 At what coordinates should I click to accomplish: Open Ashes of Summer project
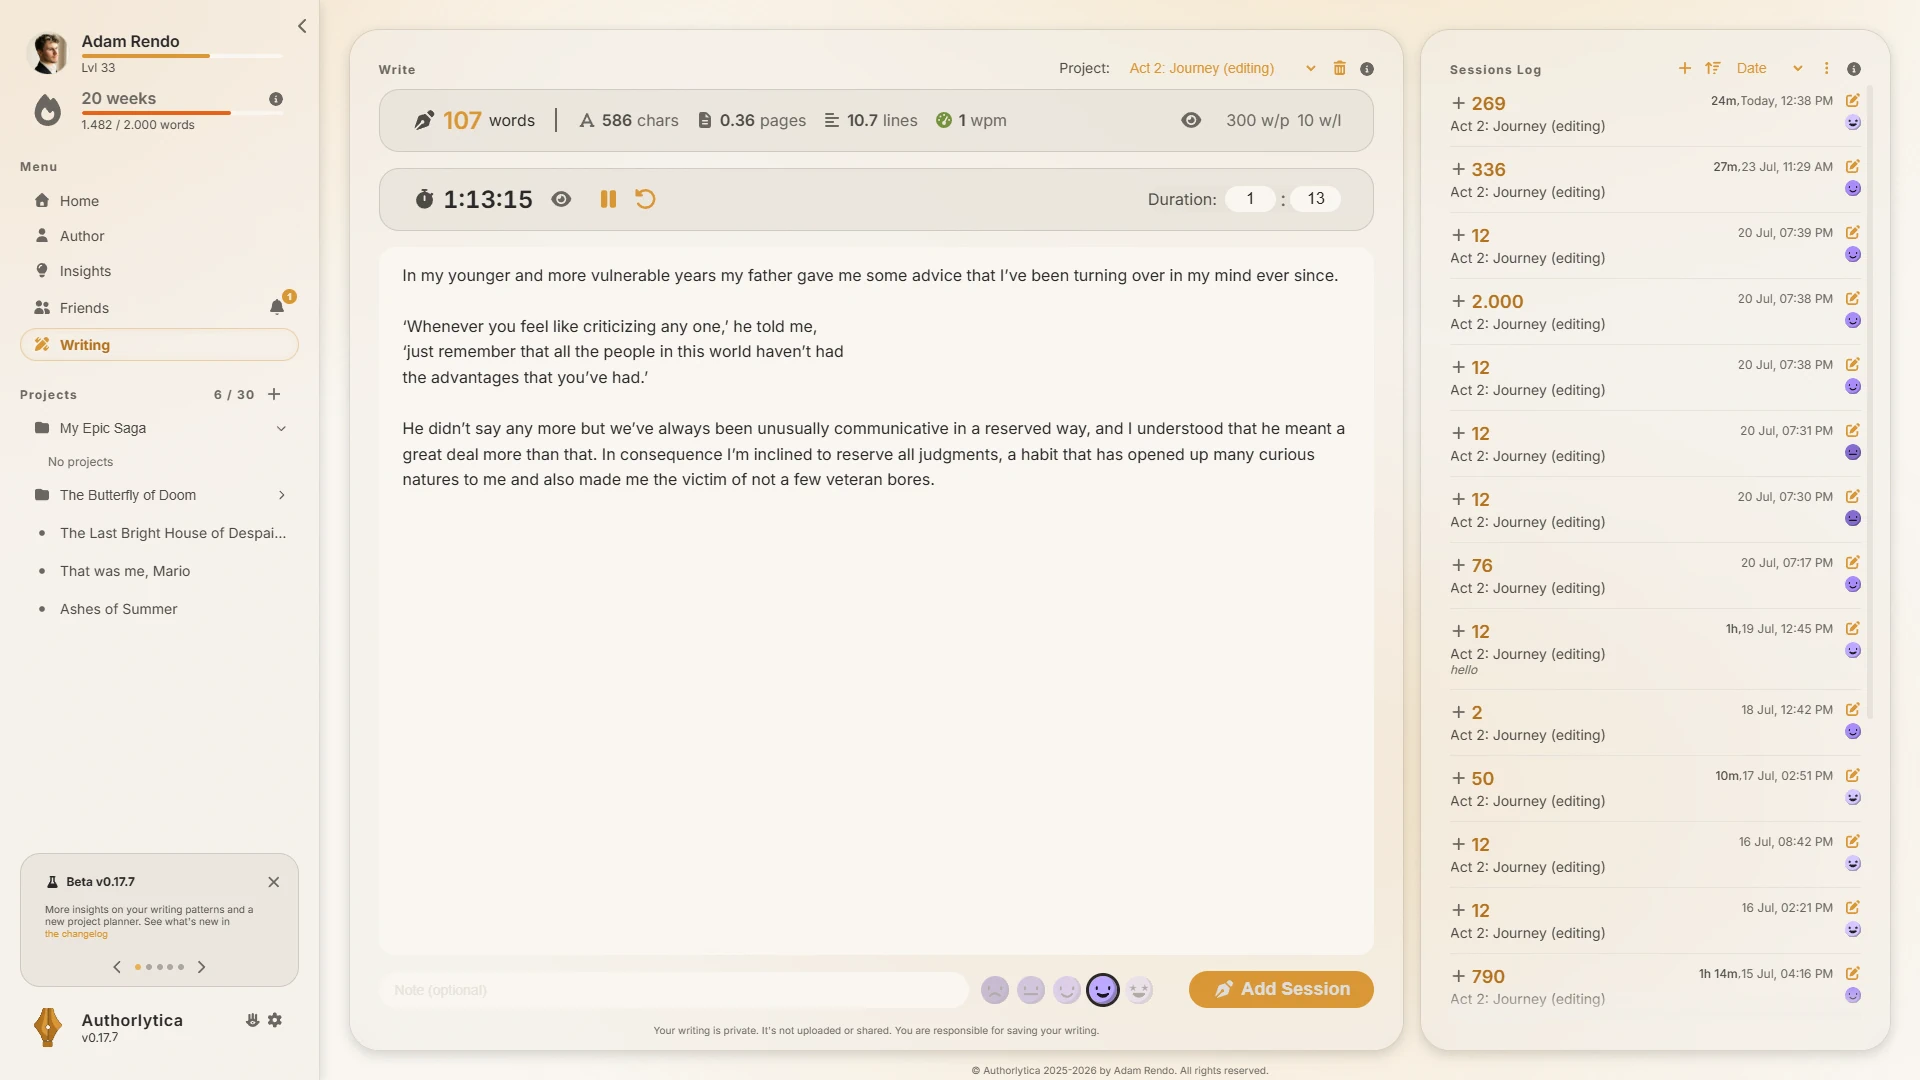(118, 609)
